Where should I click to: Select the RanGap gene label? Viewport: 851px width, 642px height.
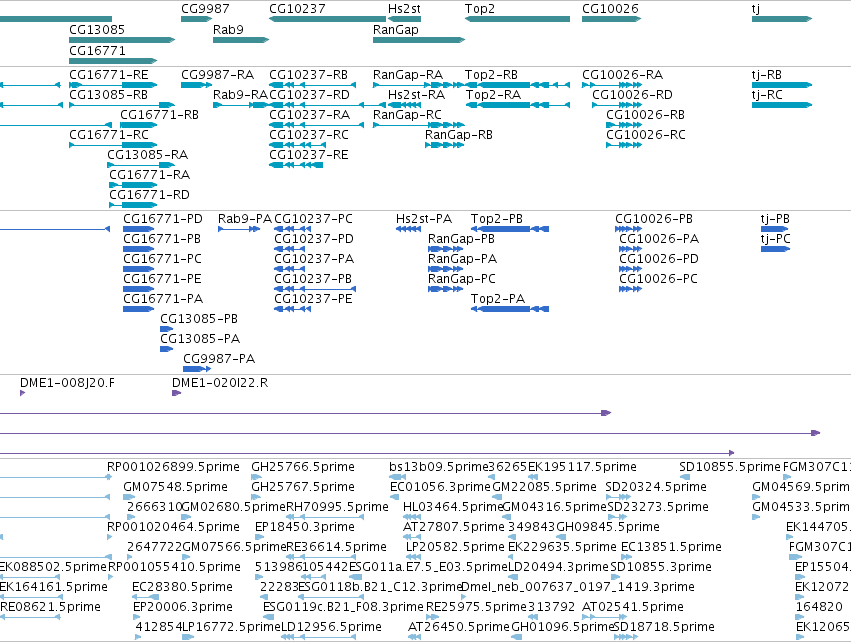coord(396,30)
